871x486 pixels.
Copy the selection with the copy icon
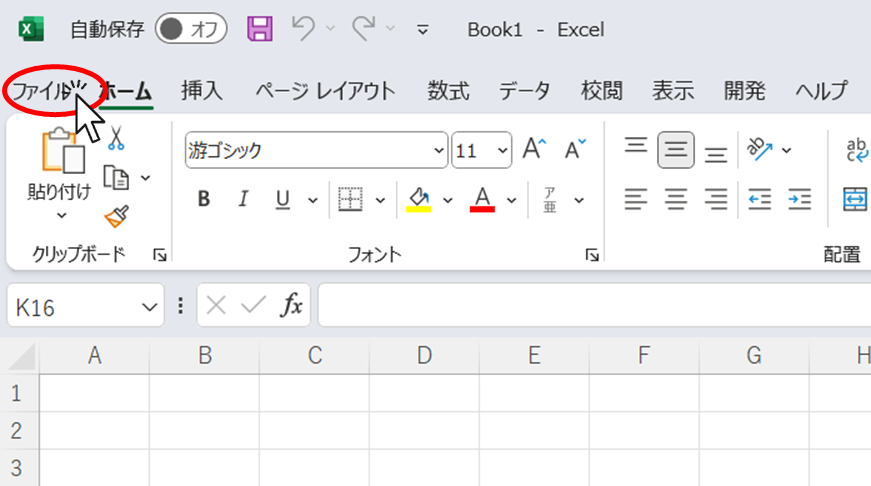116,178
